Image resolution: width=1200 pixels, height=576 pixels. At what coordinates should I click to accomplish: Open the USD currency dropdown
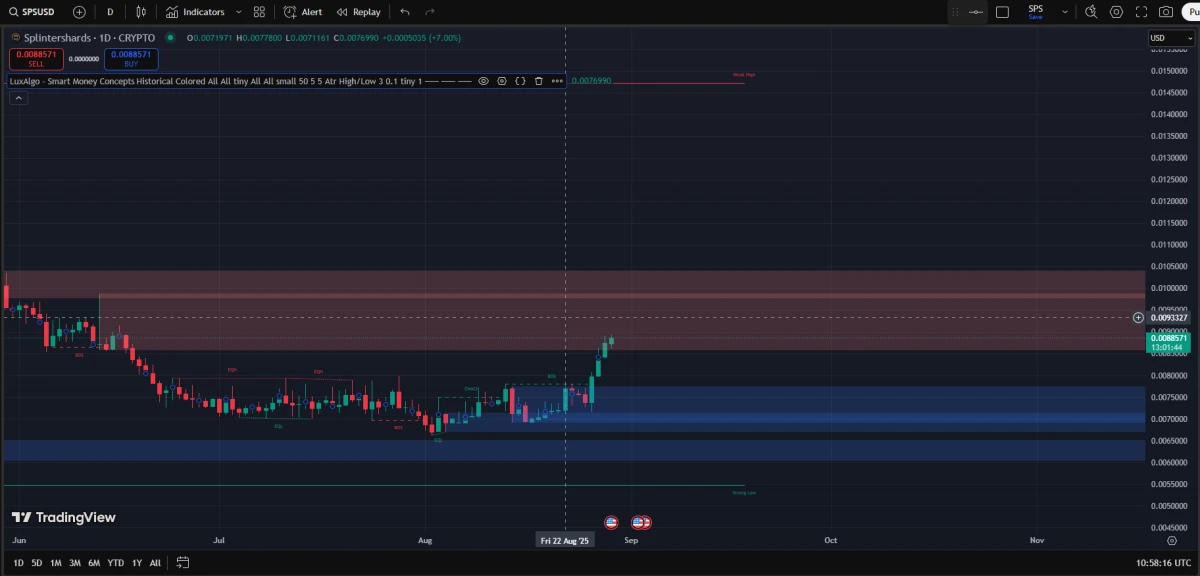pyautogui.click(x=1171, y=38)
